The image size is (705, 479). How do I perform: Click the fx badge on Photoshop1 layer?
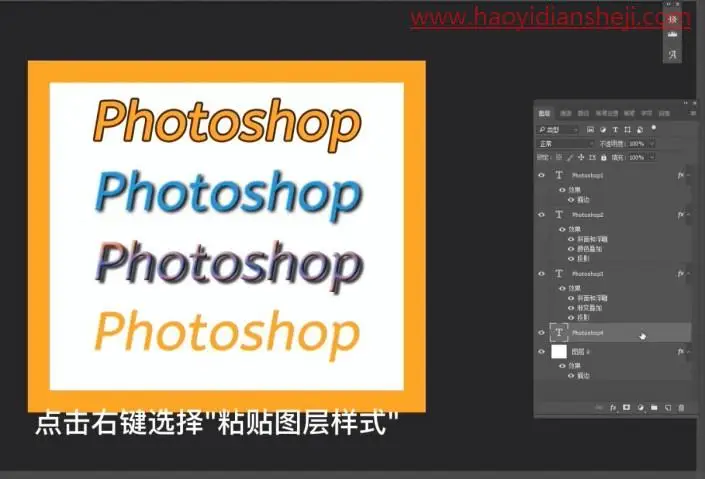681,175
